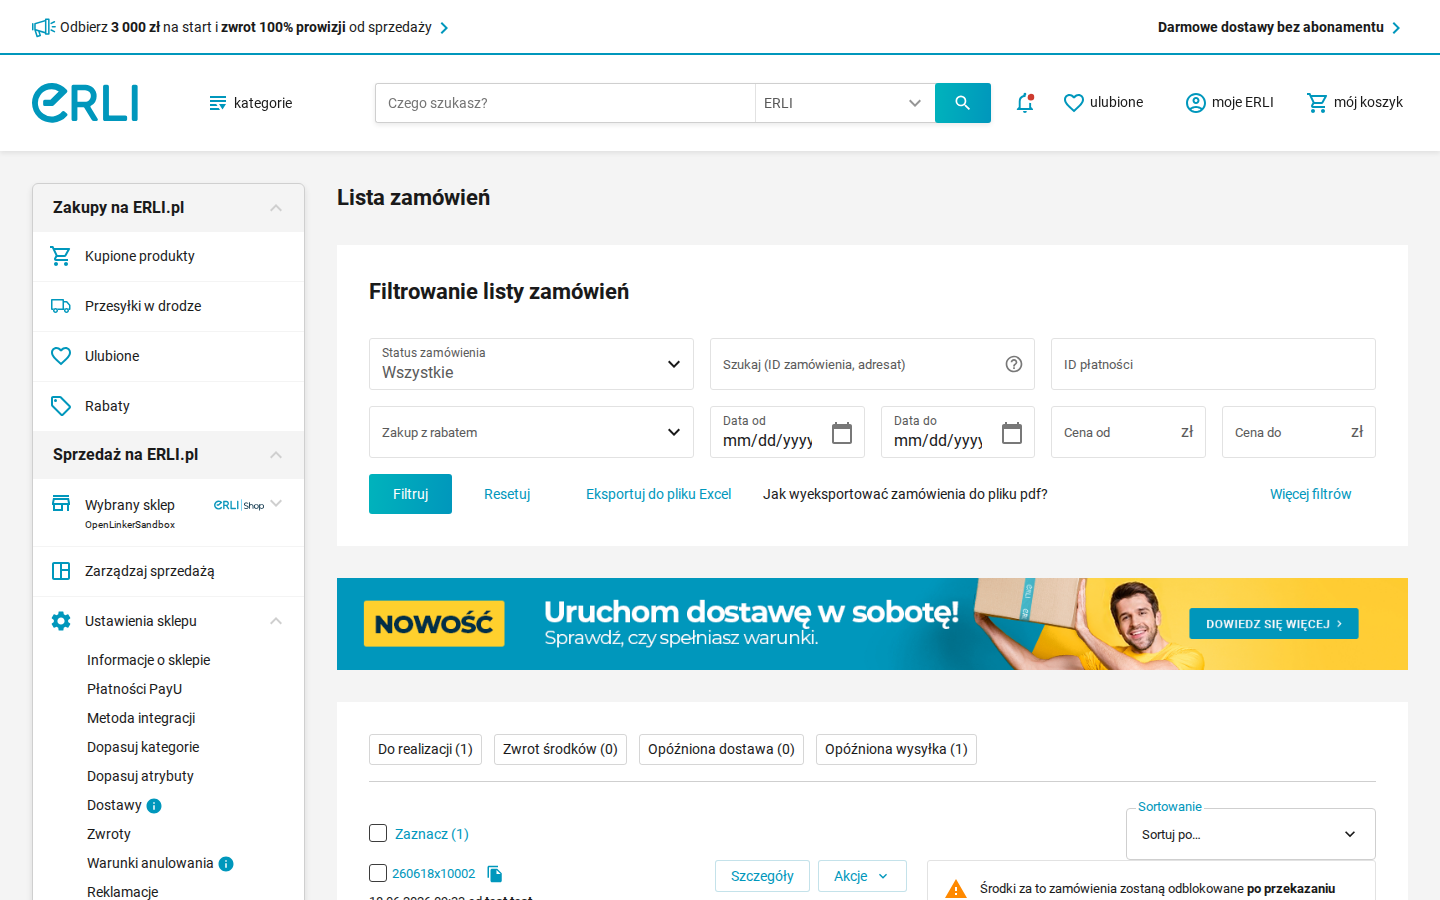Click DOWIEDZ SIĘ WIĘCEJ banner button

pyautogui.click(x=1274, y=624)
